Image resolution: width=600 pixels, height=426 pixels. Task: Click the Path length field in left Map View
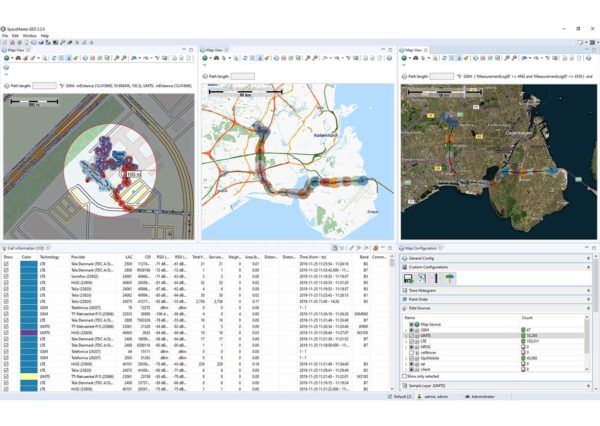point(44,86)
